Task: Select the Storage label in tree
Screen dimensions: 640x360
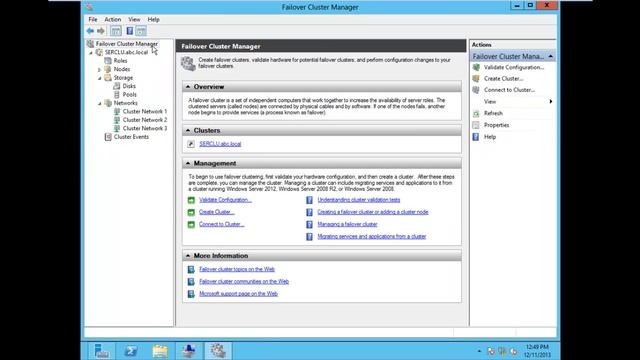Action: [123, 78]
